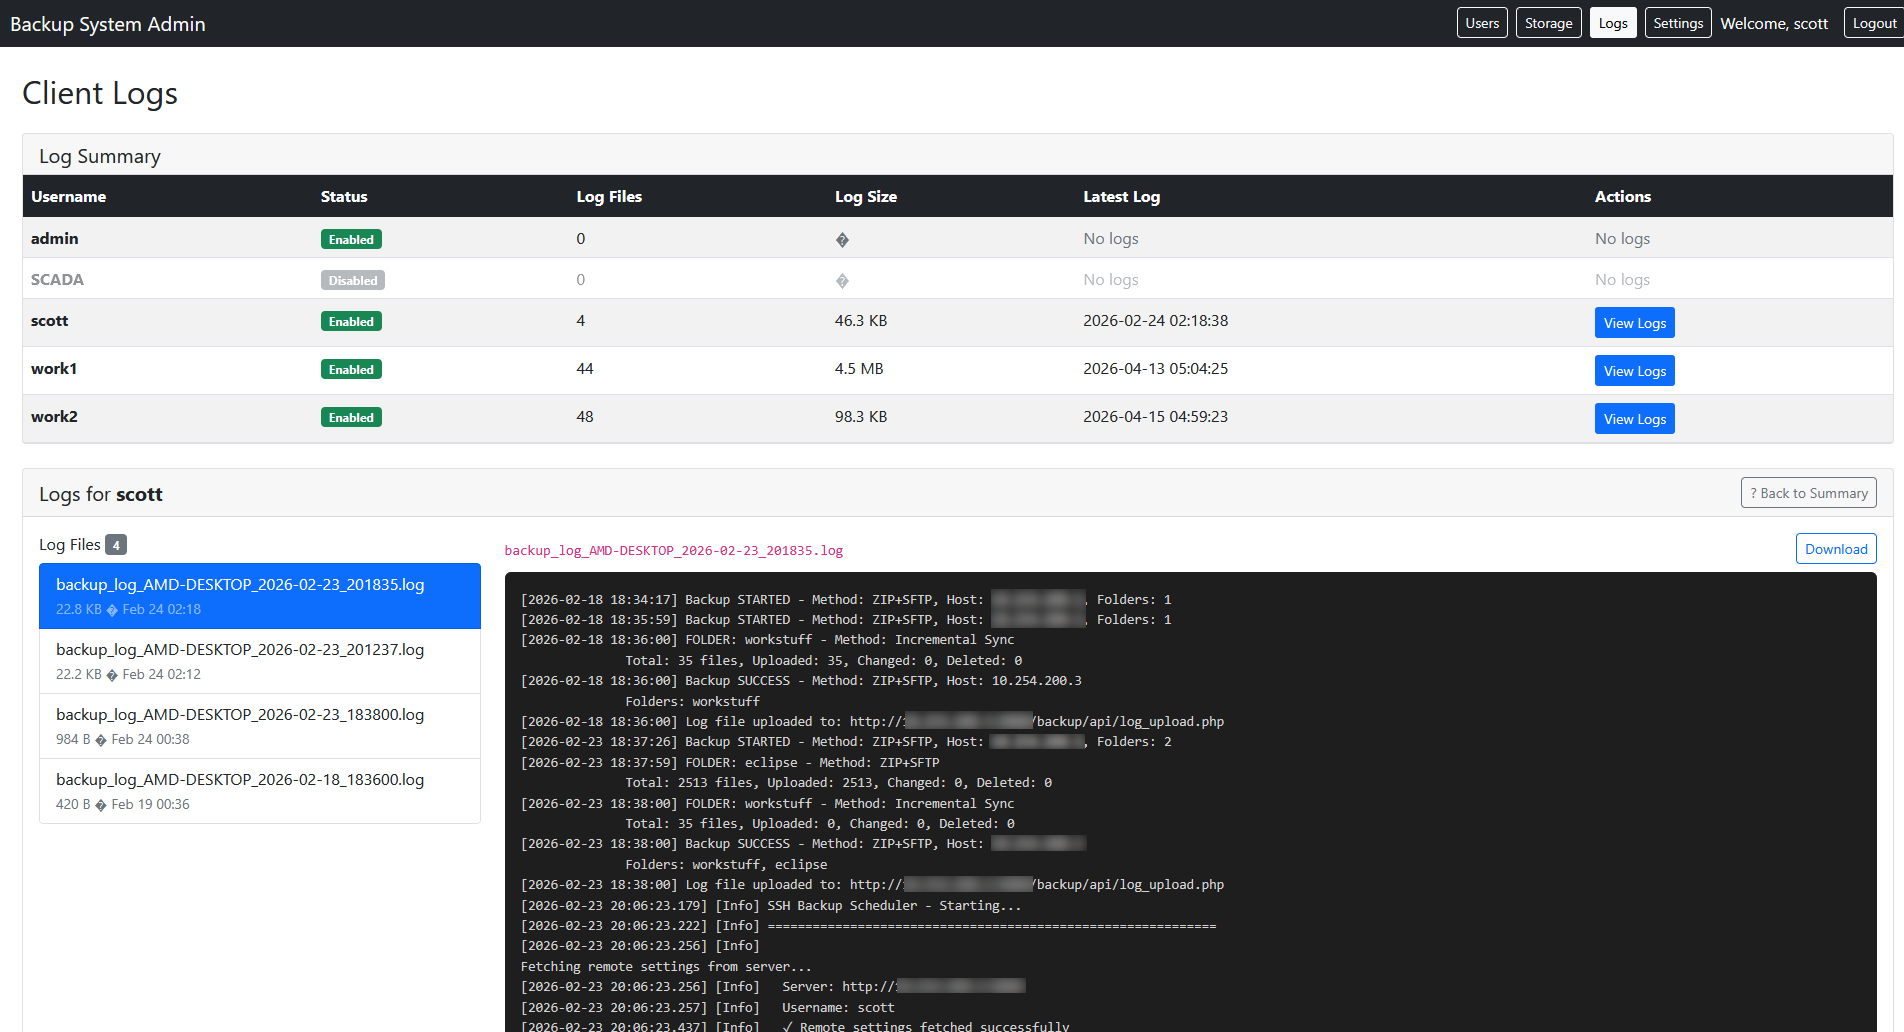Click 'Fetching remote settings from server' line

(666, 966)
